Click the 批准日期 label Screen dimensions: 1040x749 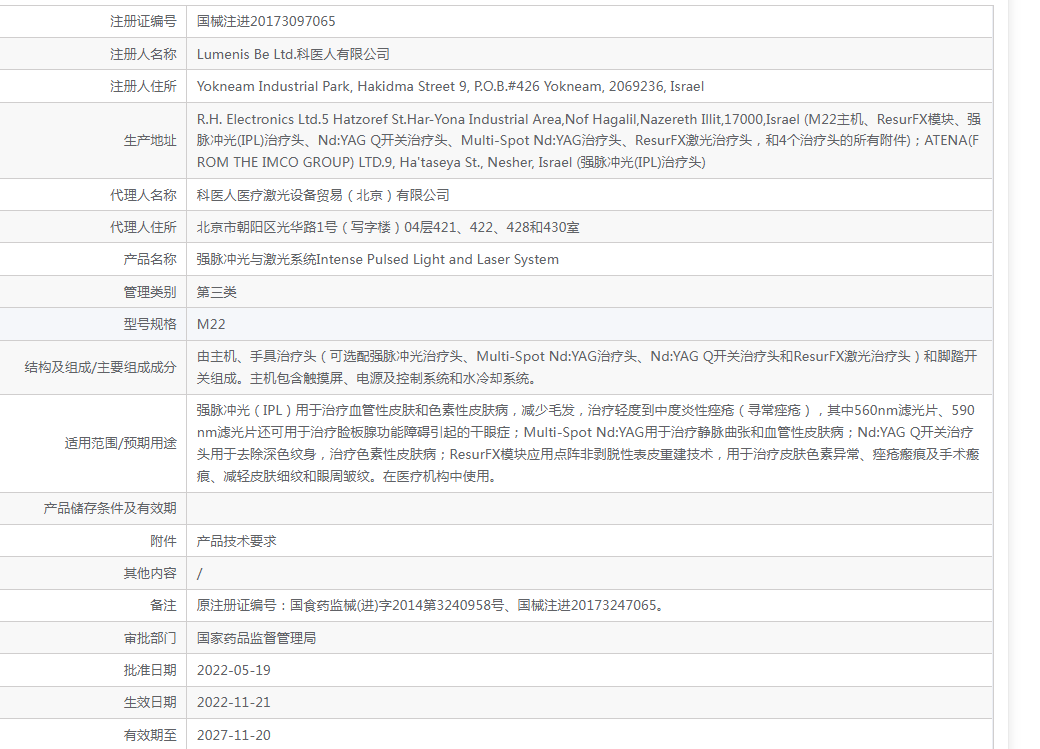(x=150, y=670)
